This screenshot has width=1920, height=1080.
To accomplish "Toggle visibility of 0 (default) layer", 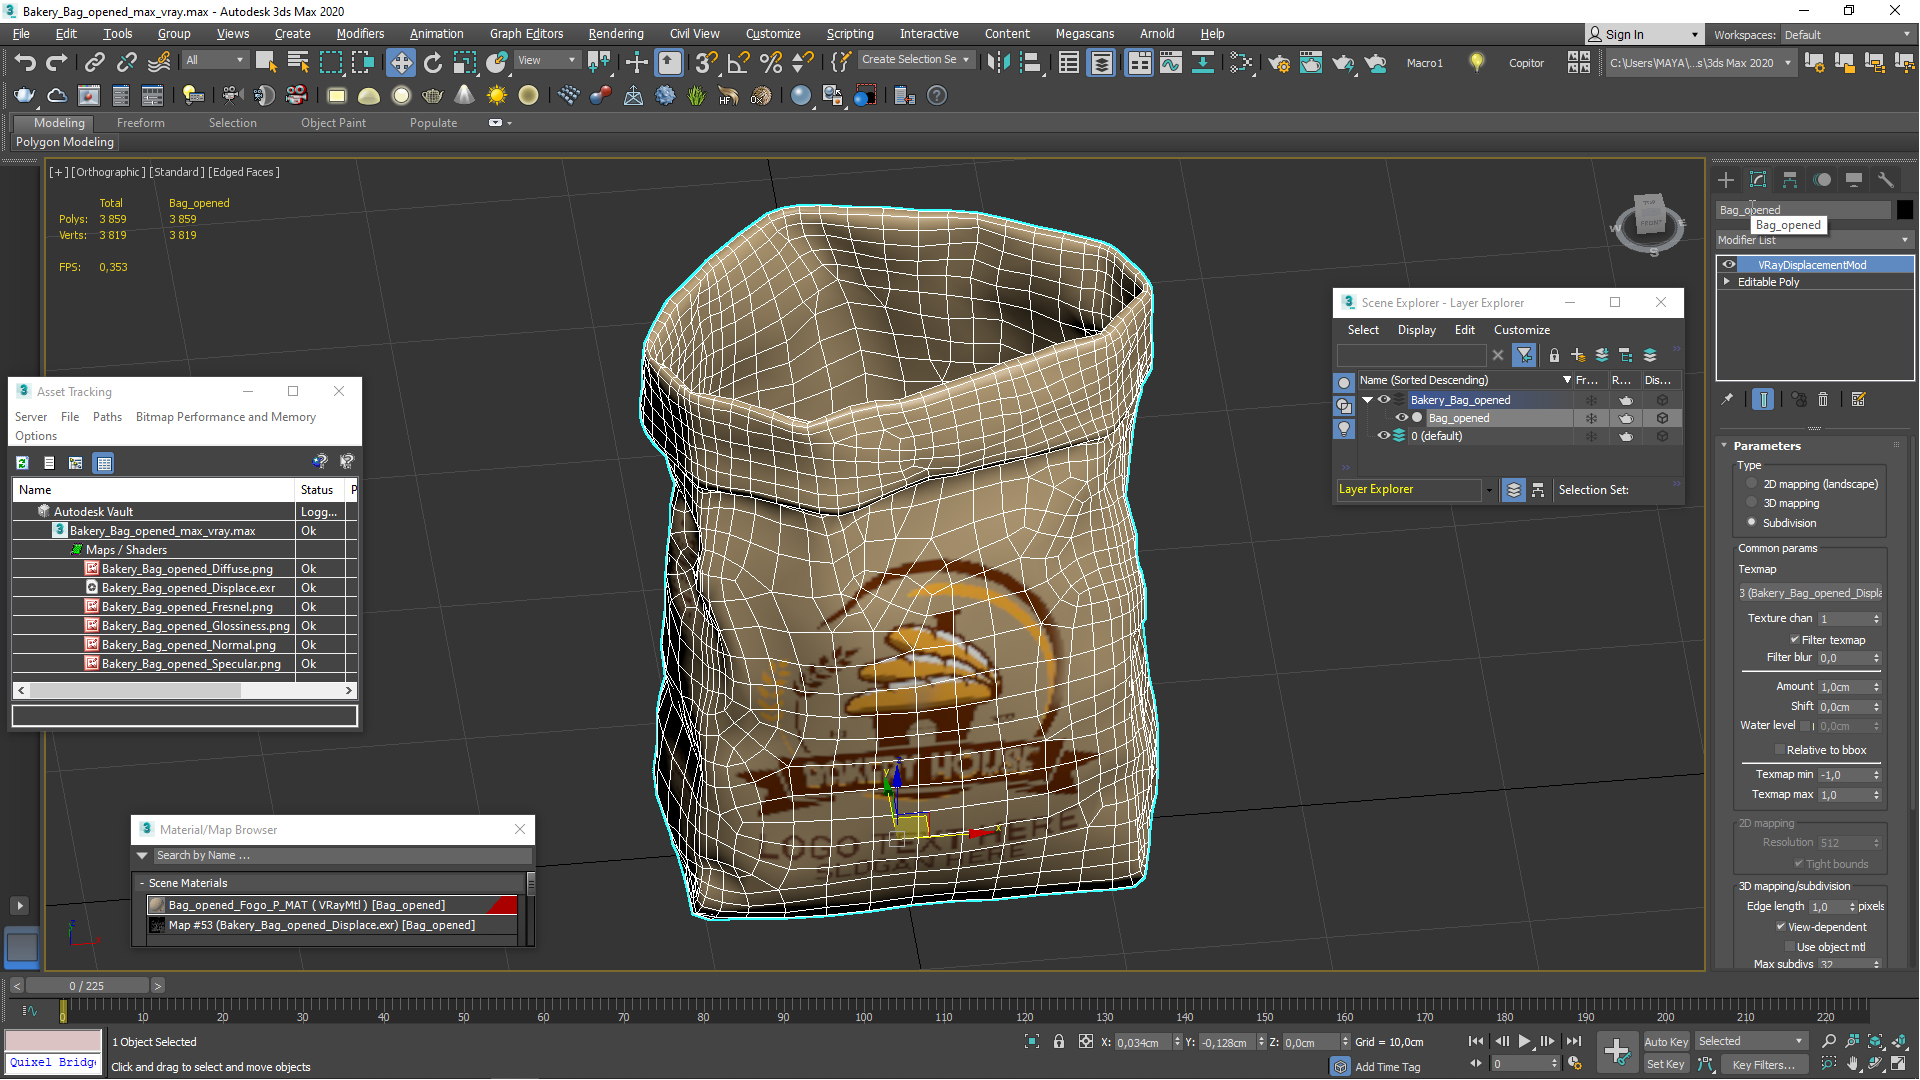I will pos(1384,436).
